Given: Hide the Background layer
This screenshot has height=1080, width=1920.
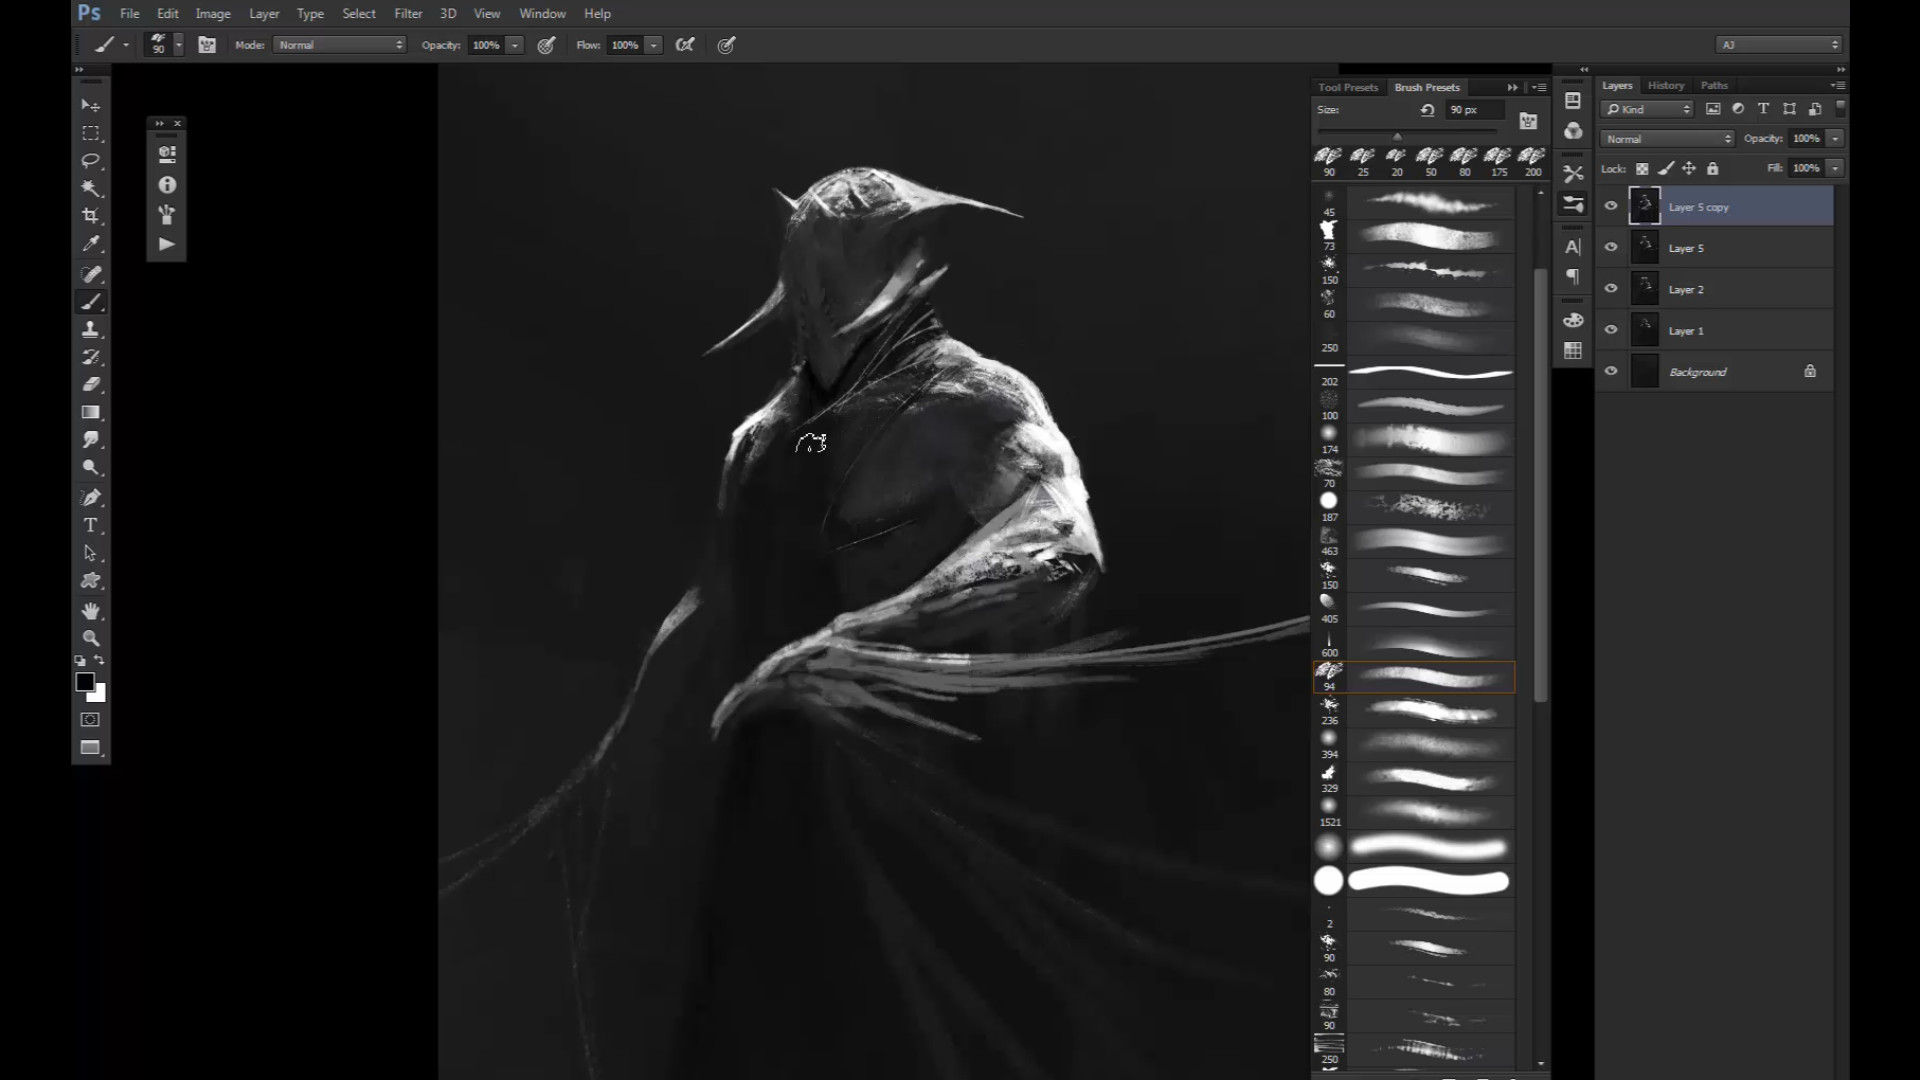Looking at the screenshot, I should tap(1611, 371).
